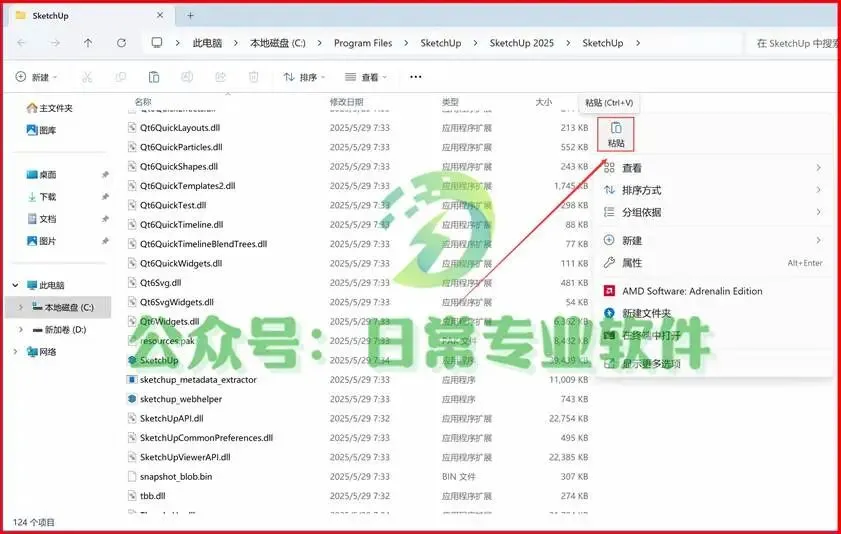Open the 查看 submenu in the context menu

713,168
